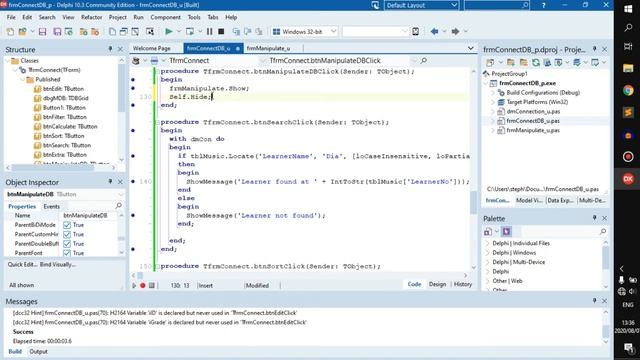
Task: Open the Component menu
Action: 165,17
